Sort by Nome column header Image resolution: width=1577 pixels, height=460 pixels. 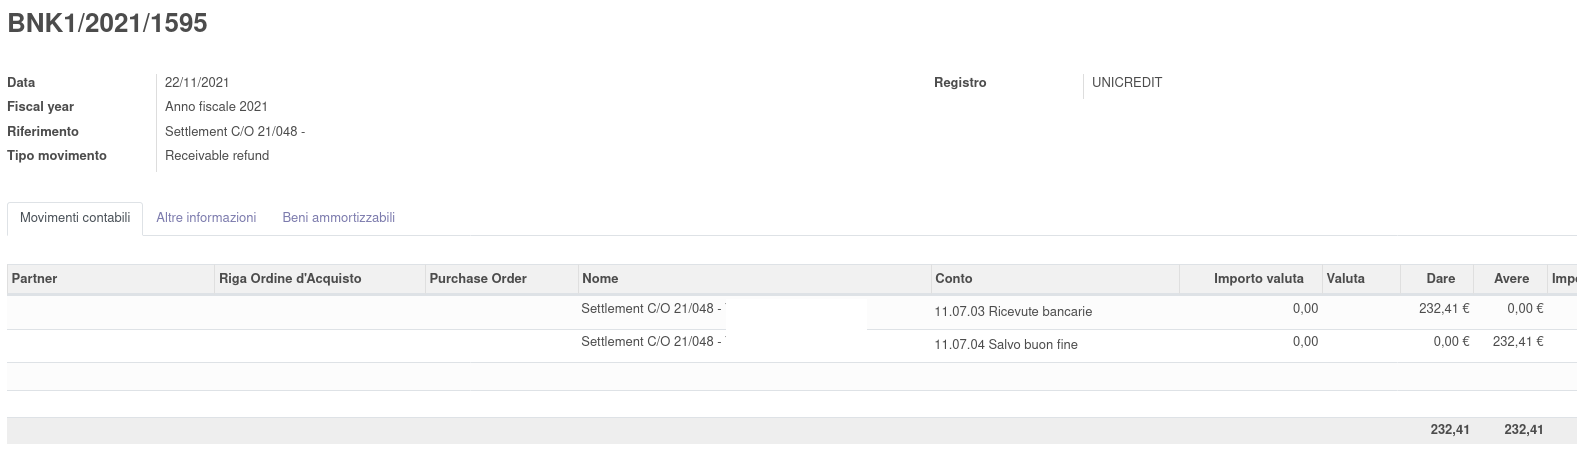(x=600, y=279)
